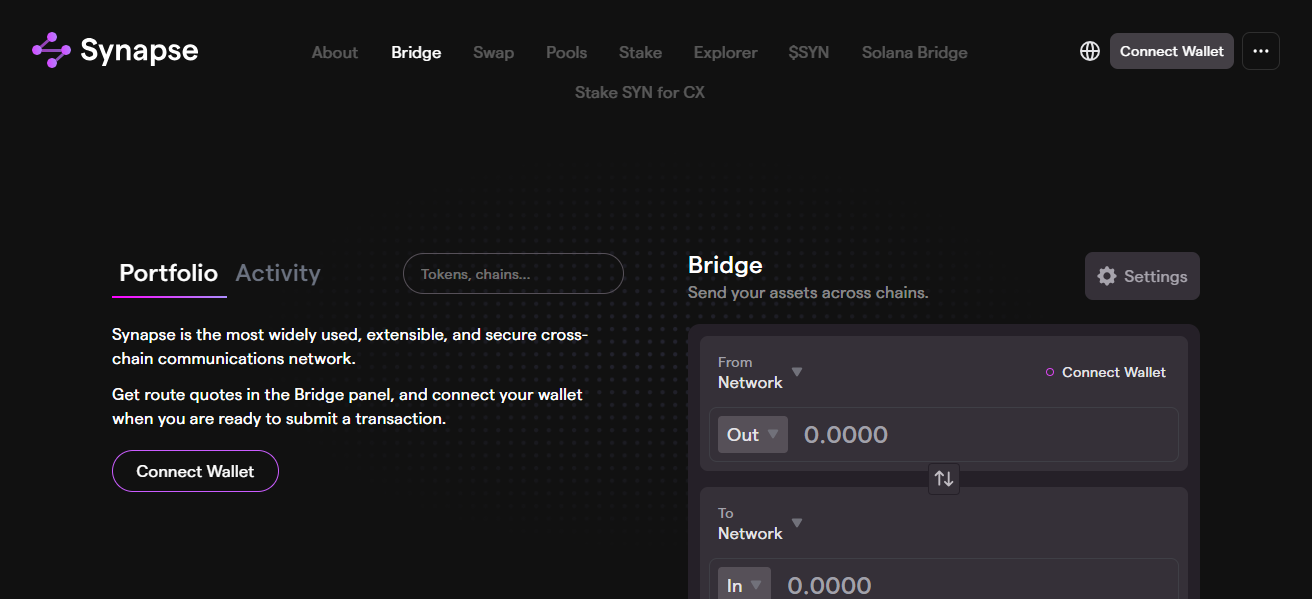Click the wallet status circle indicator
1312x599 pixels.
(x=1047, y=372)
